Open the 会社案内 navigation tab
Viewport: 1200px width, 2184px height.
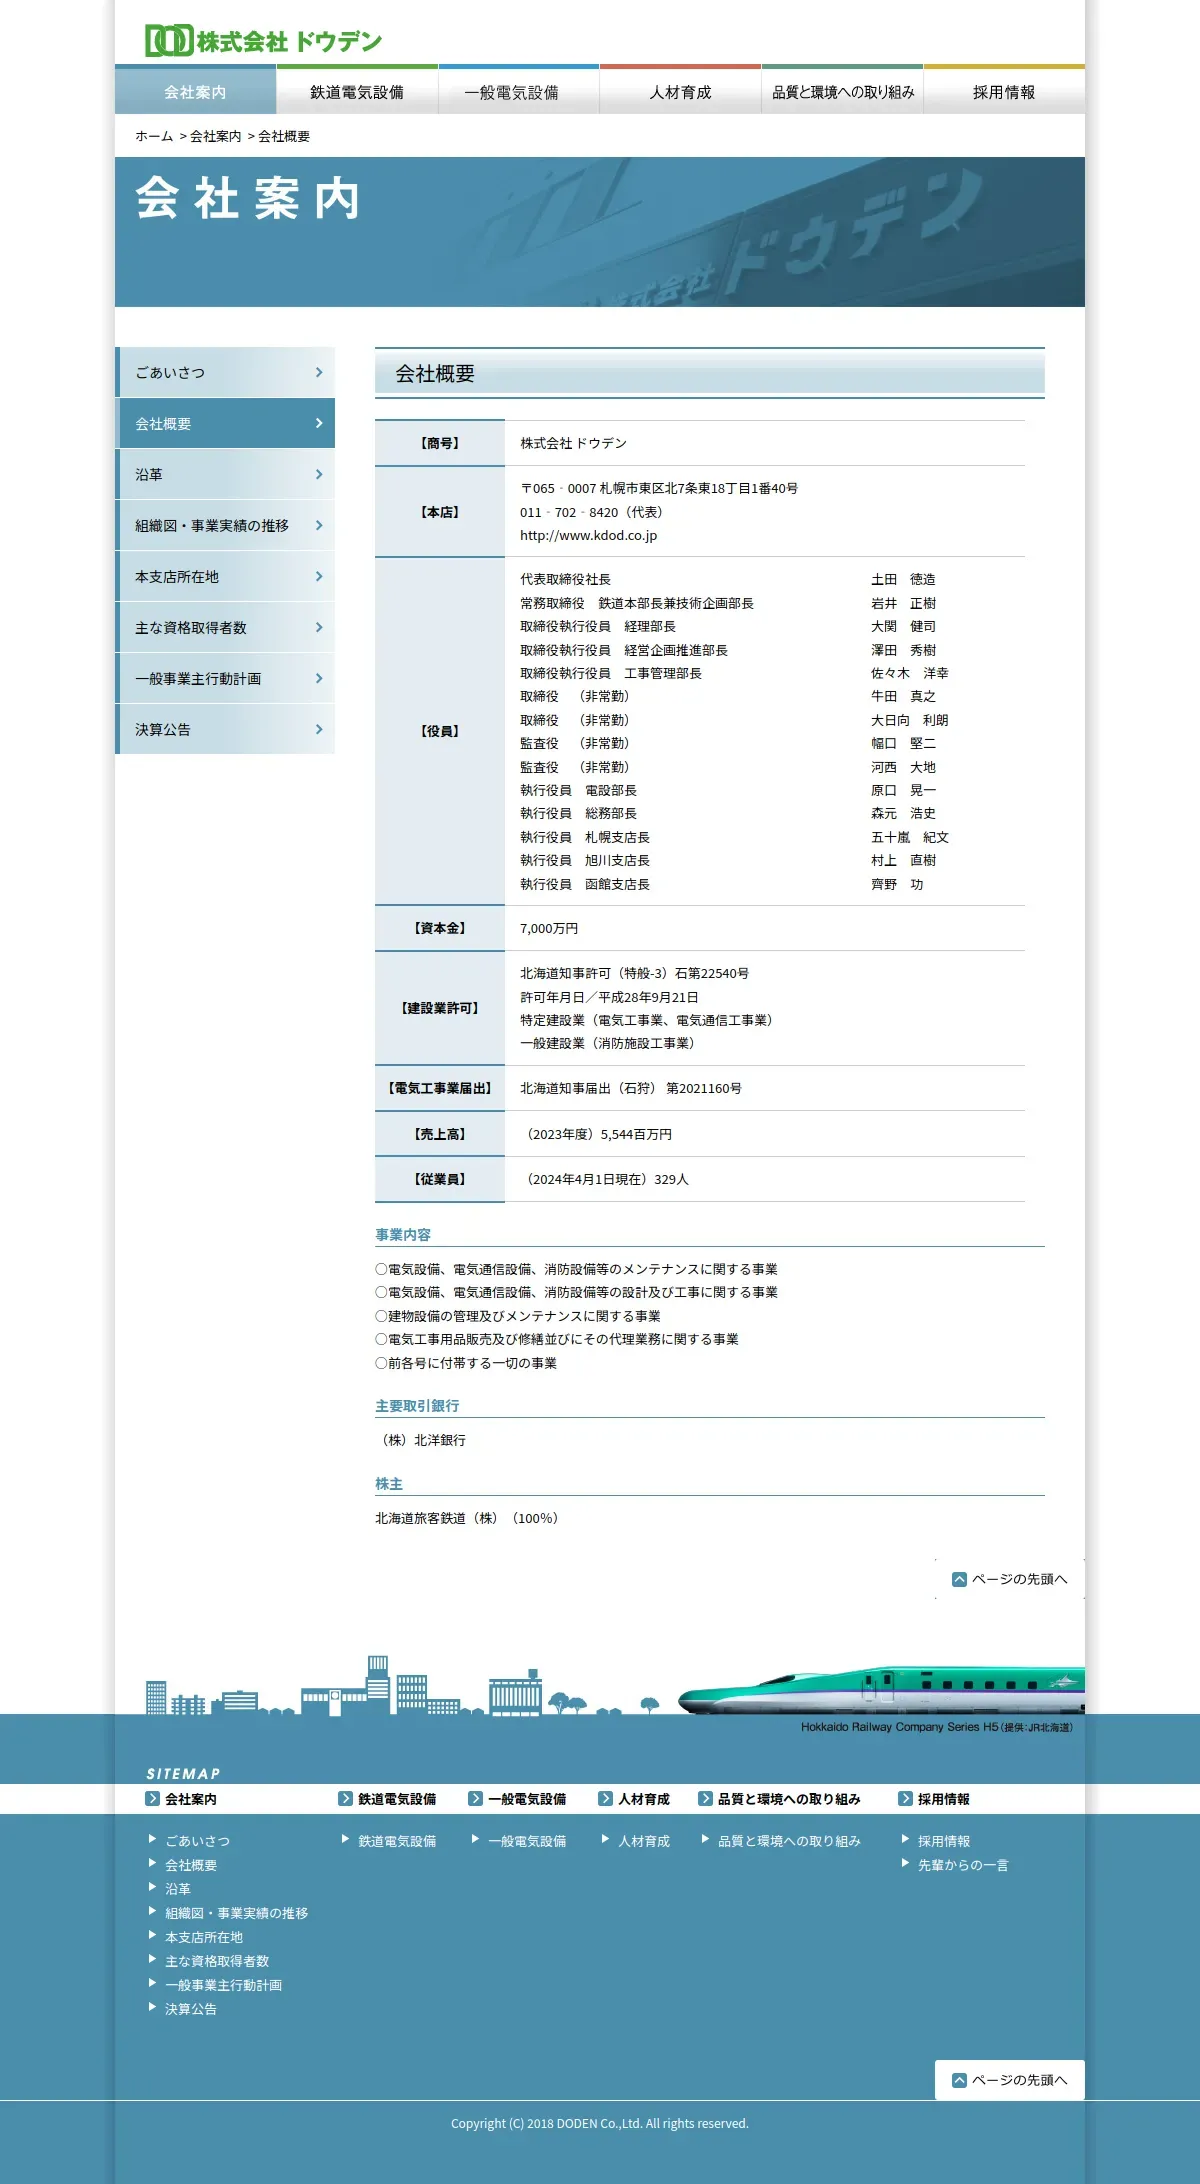(196, 91)
